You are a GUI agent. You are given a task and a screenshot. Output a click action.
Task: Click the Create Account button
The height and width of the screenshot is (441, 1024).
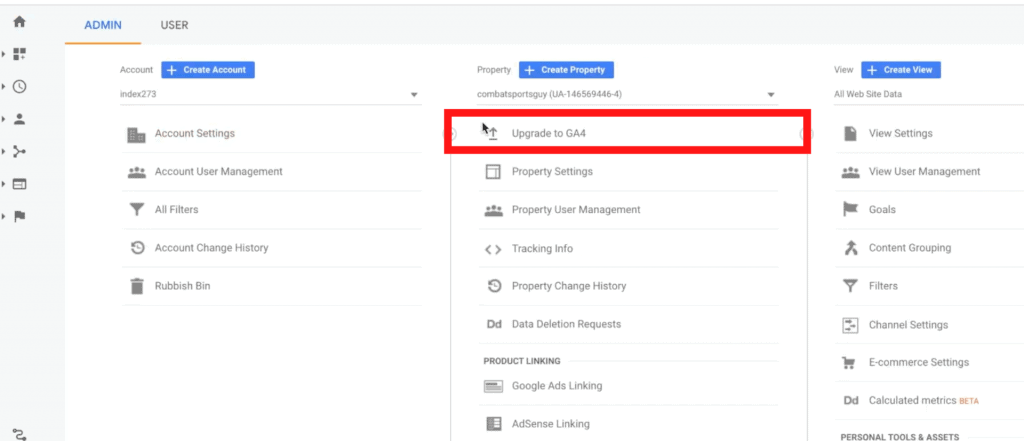[208, 70]
